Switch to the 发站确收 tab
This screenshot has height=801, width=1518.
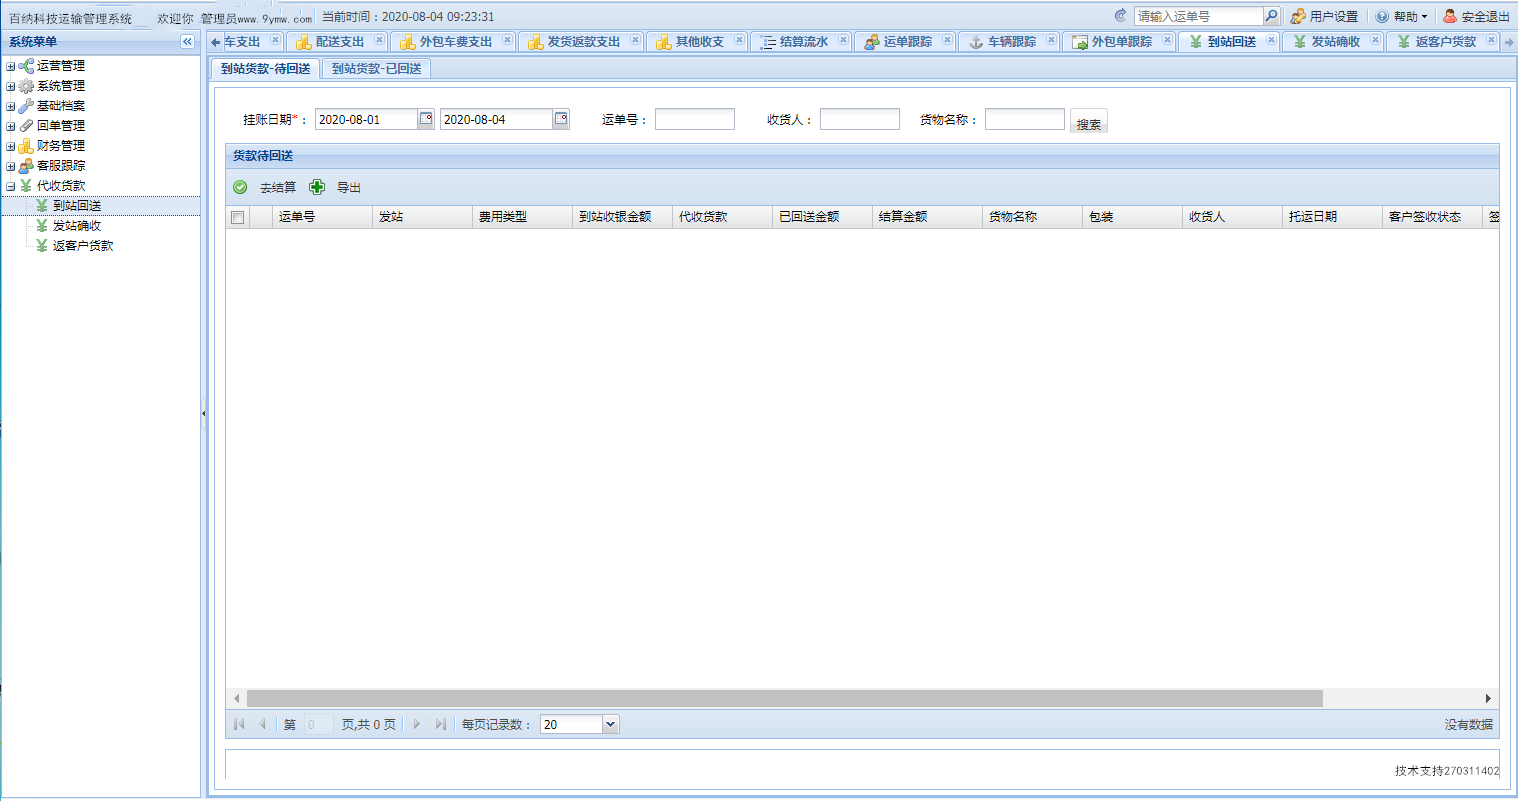pos(1335,42)
